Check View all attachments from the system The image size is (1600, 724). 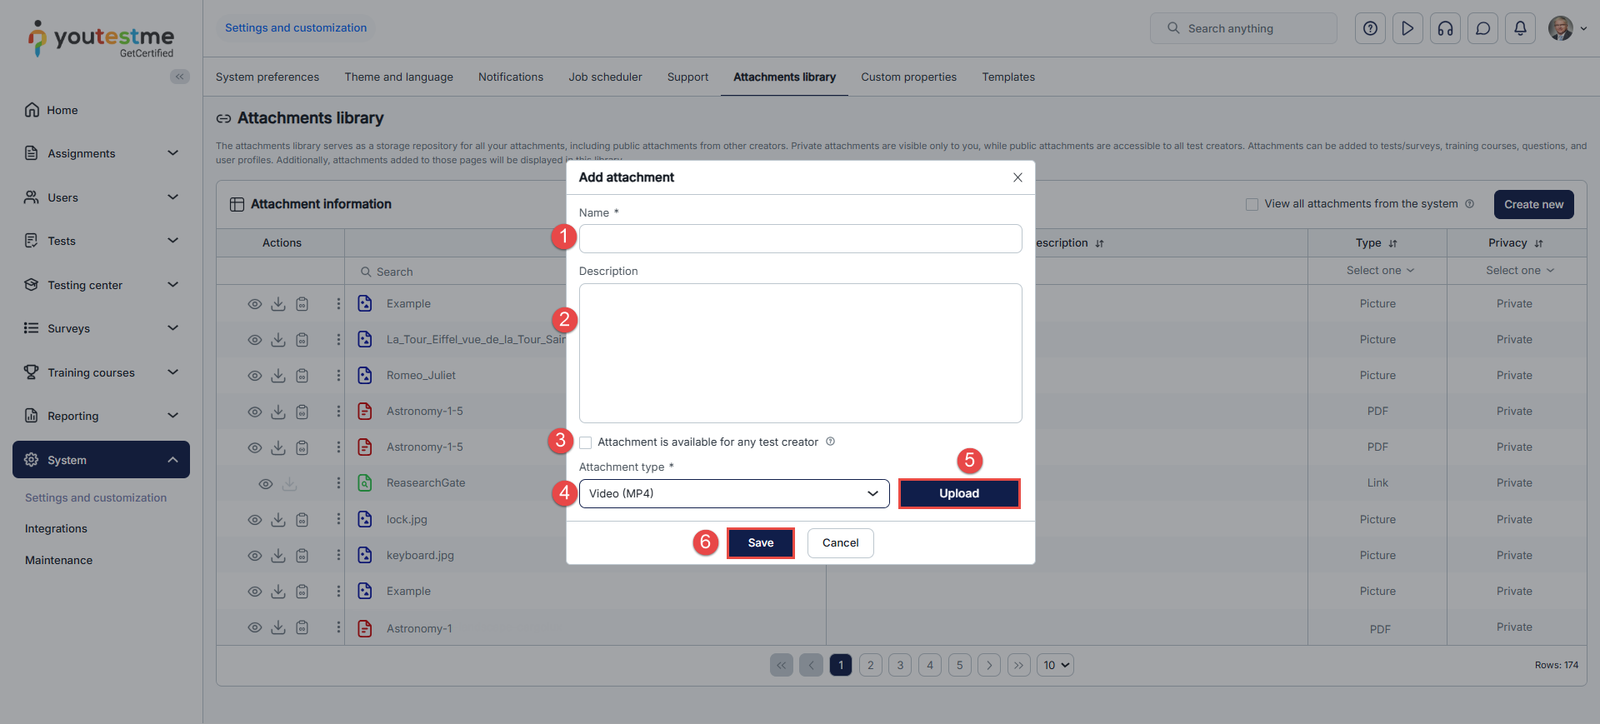coord(1252,204)
